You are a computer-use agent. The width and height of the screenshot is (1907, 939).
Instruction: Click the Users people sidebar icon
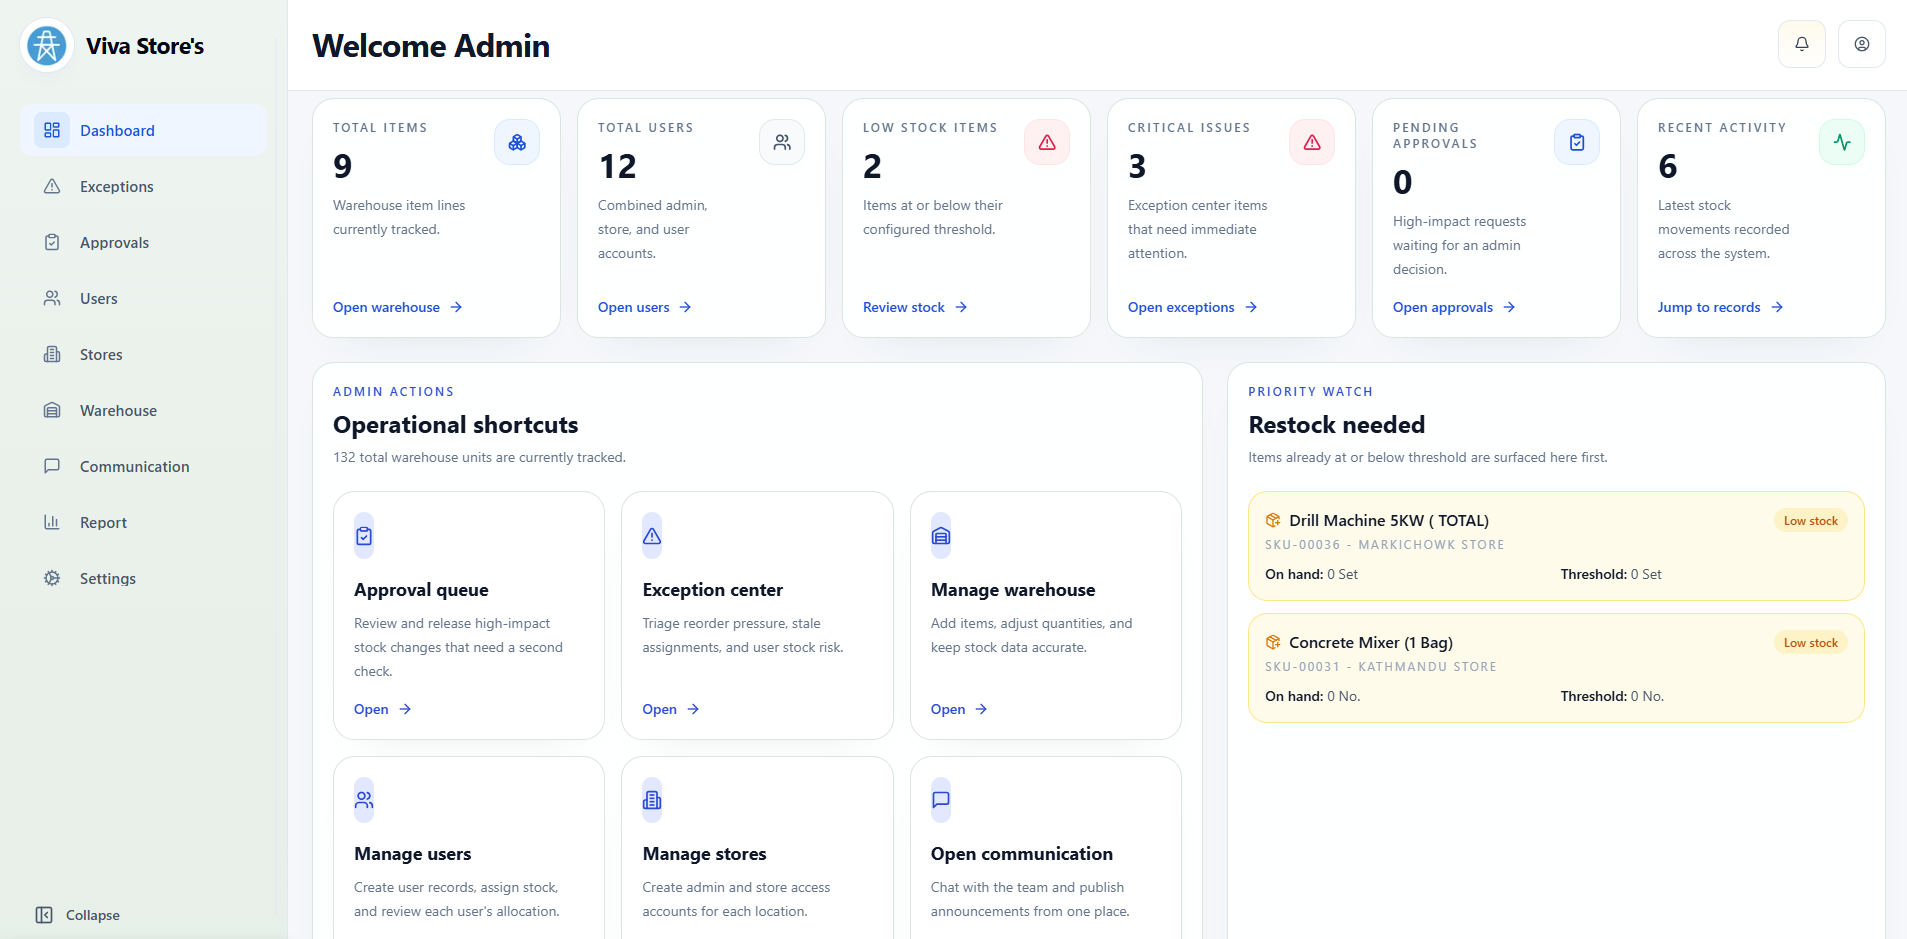pos(52,298)
